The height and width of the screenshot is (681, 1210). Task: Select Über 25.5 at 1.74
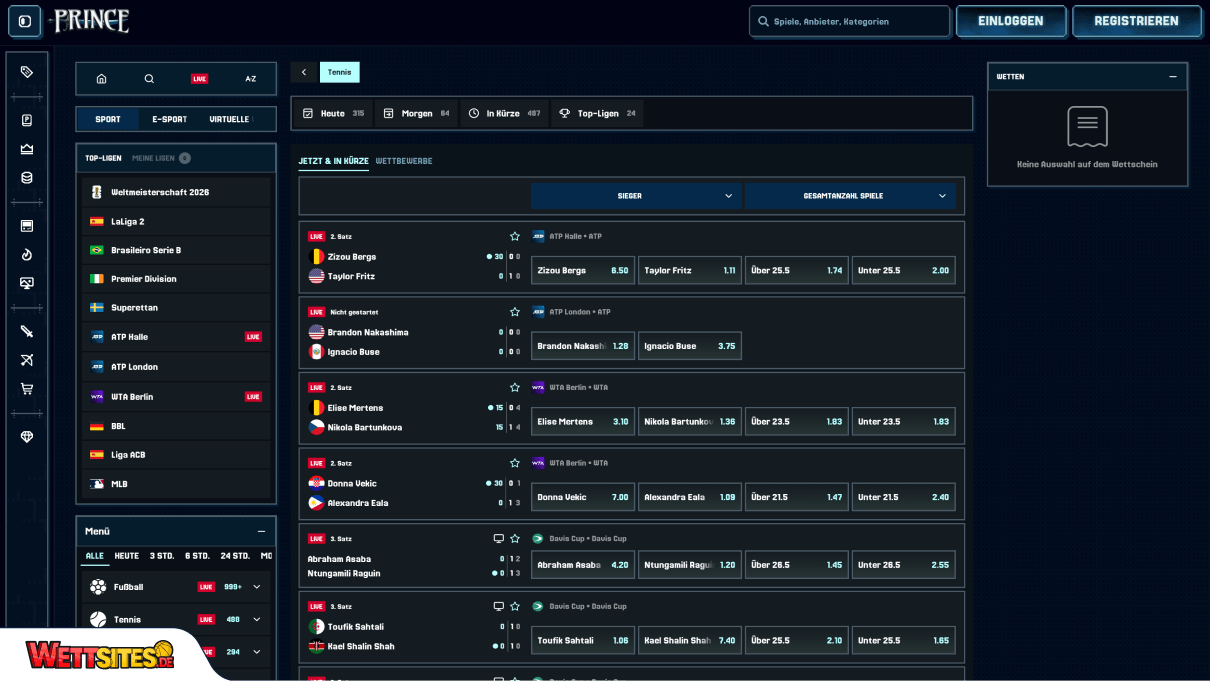coord(797,270)
